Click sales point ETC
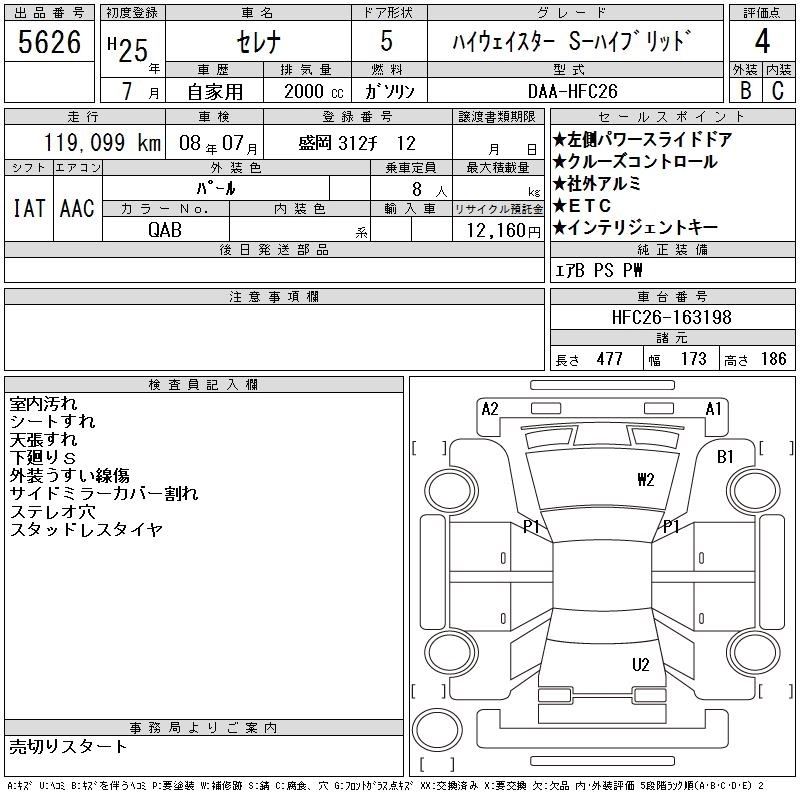800x800 pixels. point(582,205)
